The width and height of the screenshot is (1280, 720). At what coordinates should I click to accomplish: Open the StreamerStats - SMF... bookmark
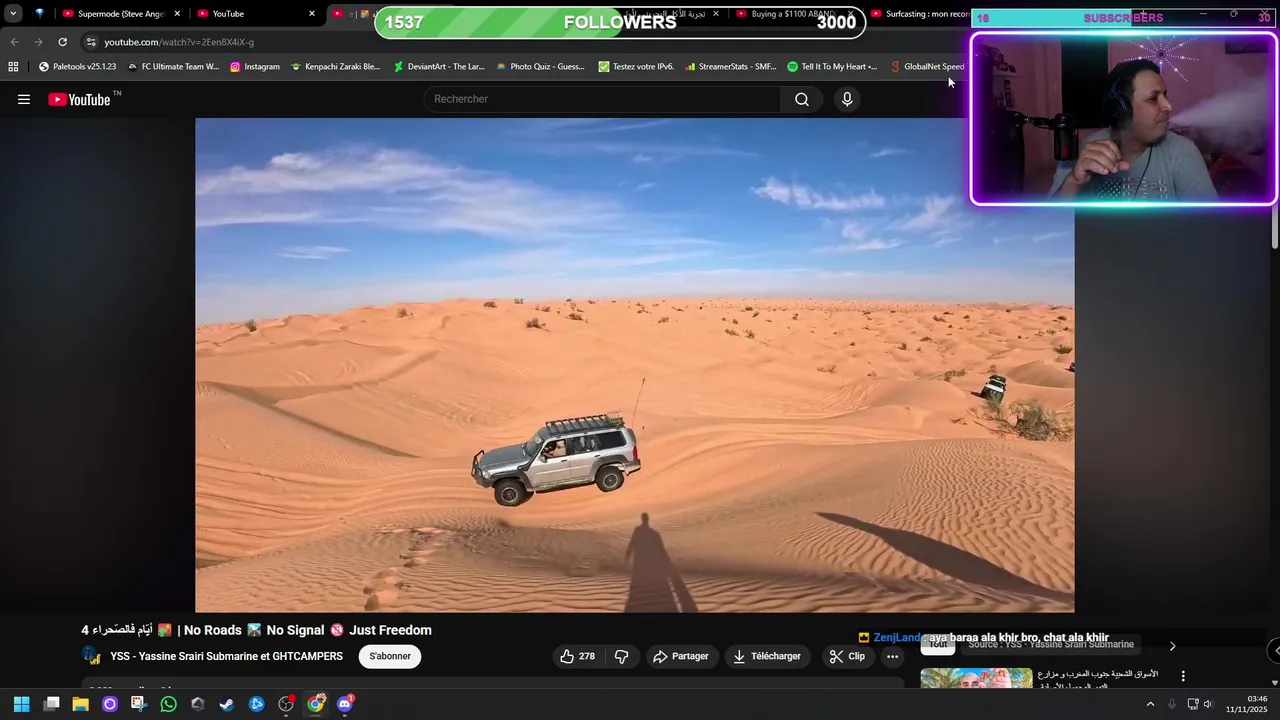click(x=731, y=67)
